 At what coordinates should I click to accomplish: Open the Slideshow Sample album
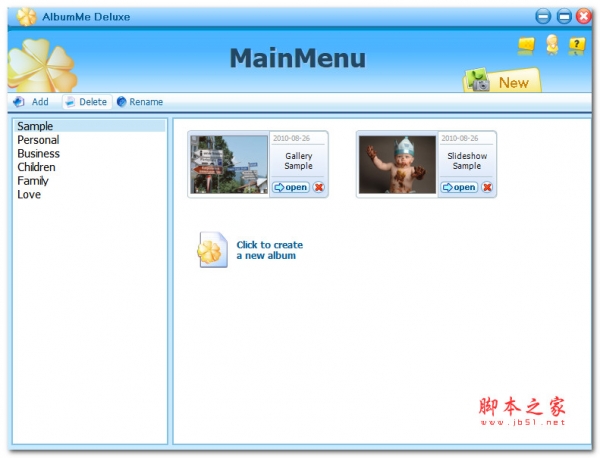(x=459, y=187)
